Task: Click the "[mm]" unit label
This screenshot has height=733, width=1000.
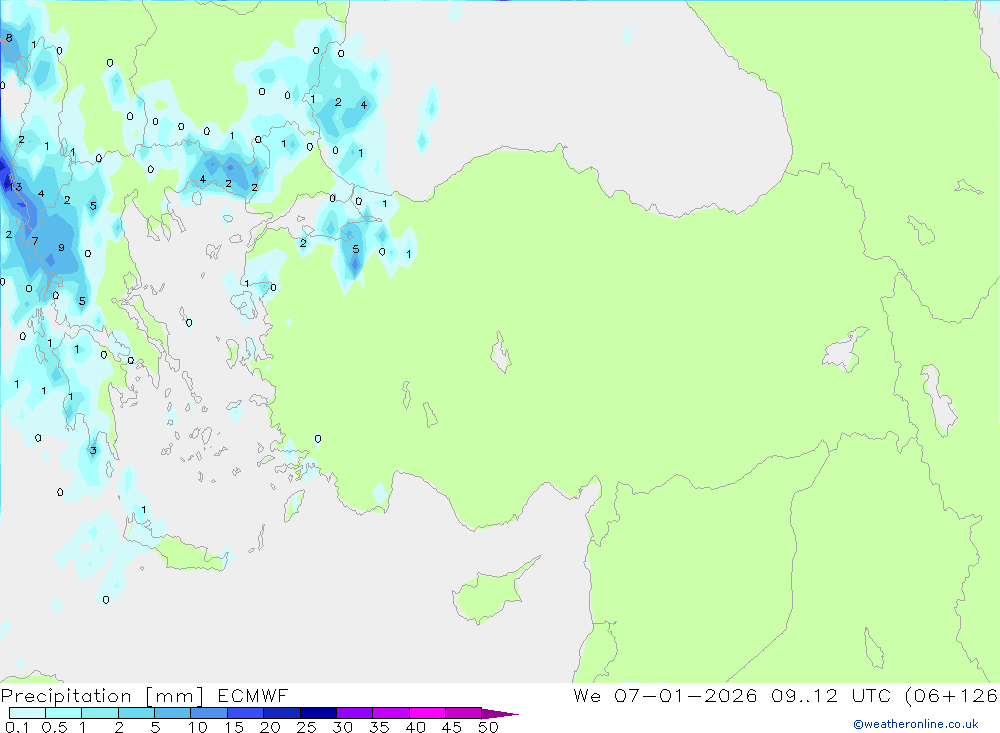Action: [x=175, y=696]
